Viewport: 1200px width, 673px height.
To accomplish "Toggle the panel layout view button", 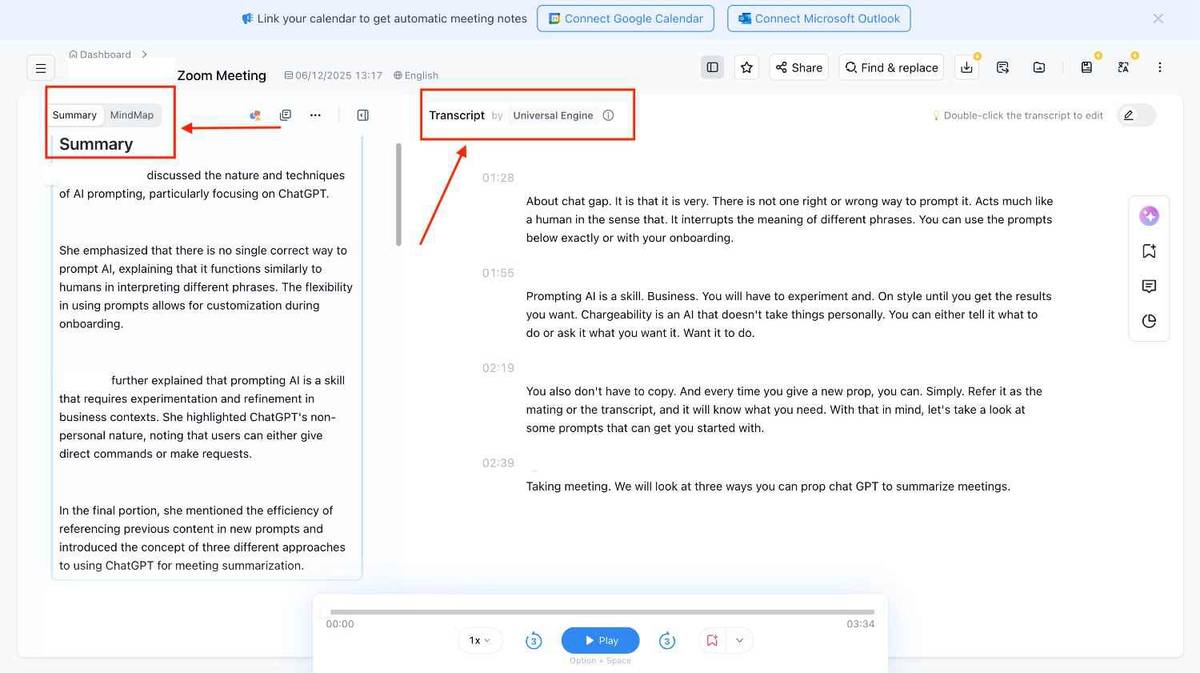I will click(x=712, y=67).
